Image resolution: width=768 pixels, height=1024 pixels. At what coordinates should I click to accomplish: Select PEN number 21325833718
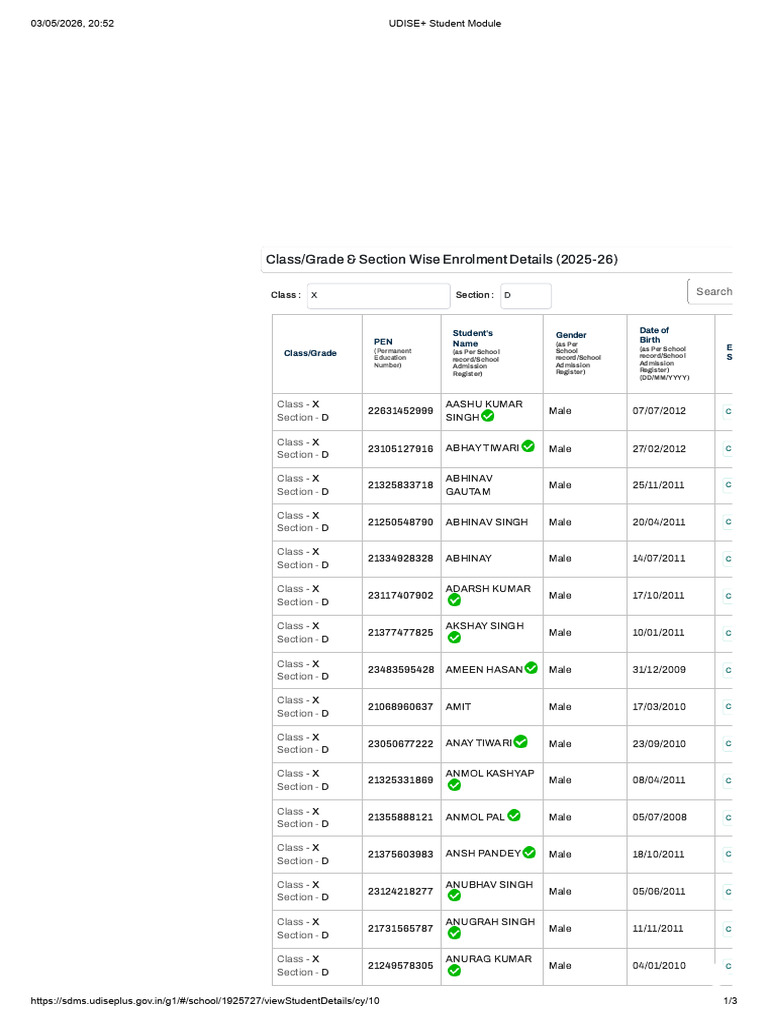click(400, 485)
